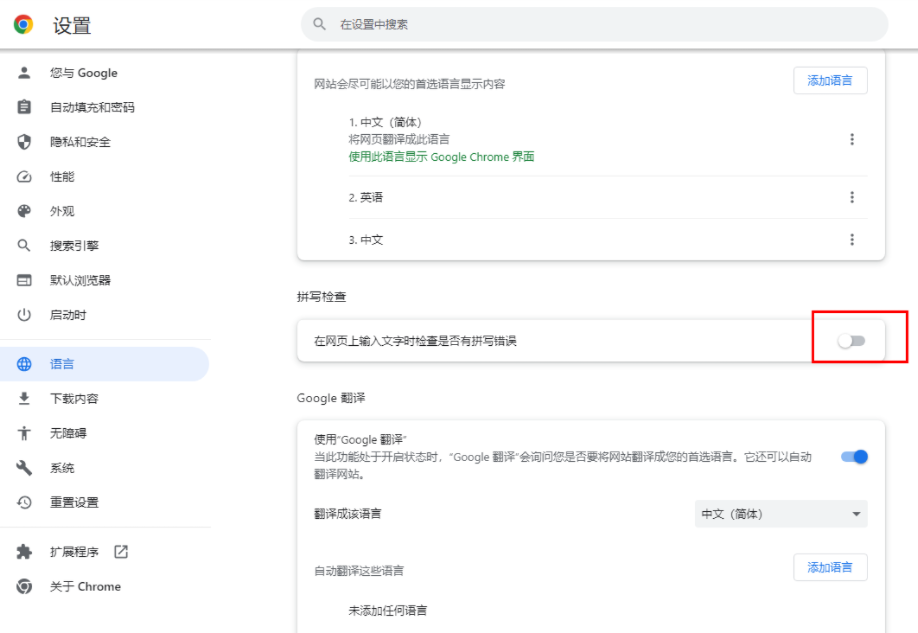Viewport: 918px width, 633px height.
Task: Click the wrench icon for 系统
Action: coord(24,467)
